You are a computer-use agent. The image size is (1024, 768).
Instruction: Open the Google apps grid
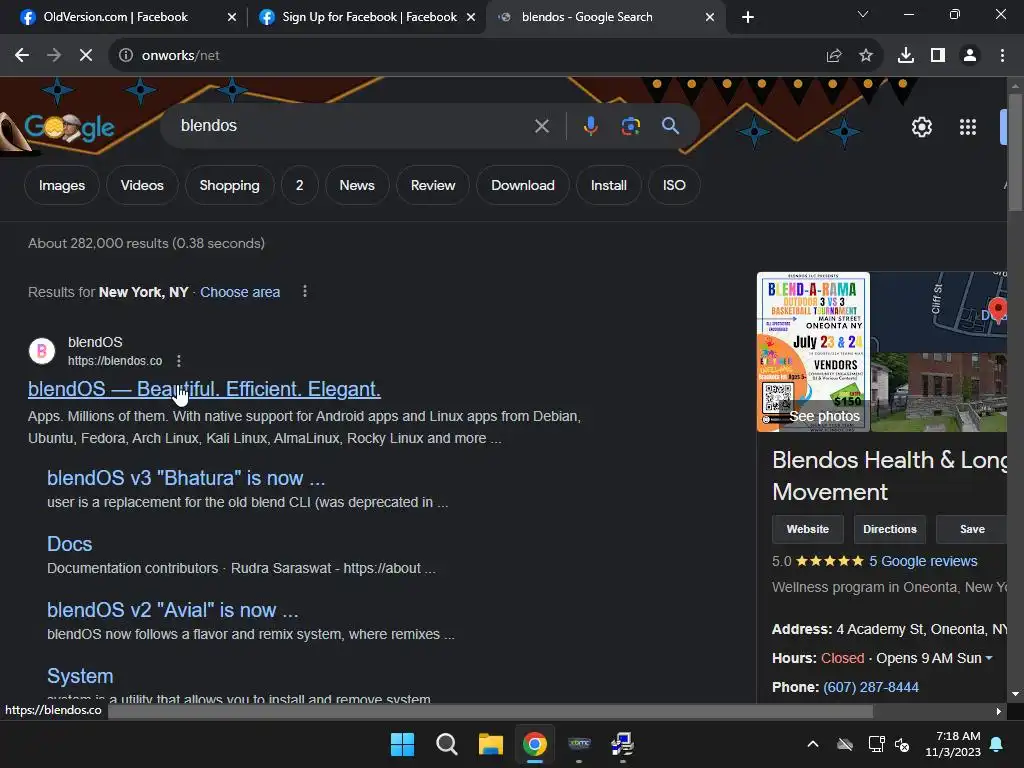pos(968,127)
